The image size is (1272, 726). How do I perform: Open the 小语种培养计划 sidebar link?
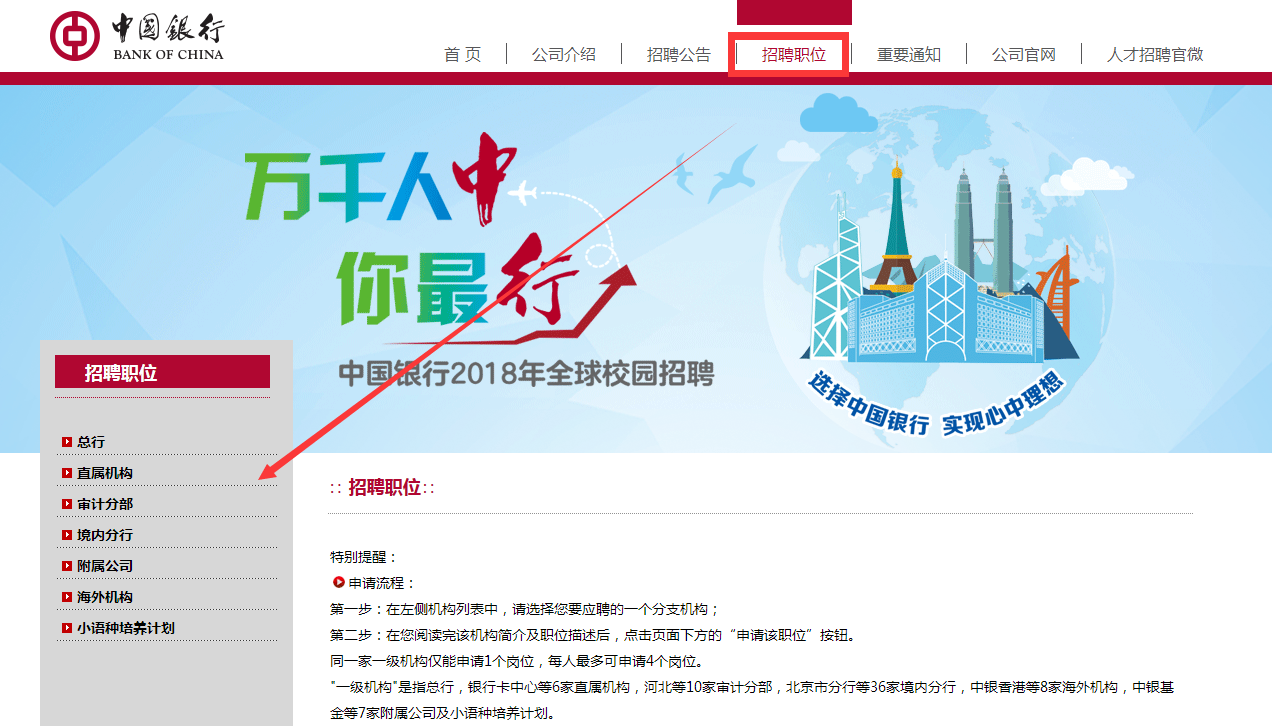[126, 628]
